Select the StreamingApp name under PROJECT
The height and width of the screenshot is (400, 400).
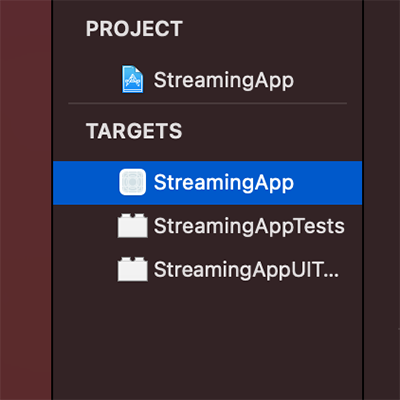coord(224,80)
